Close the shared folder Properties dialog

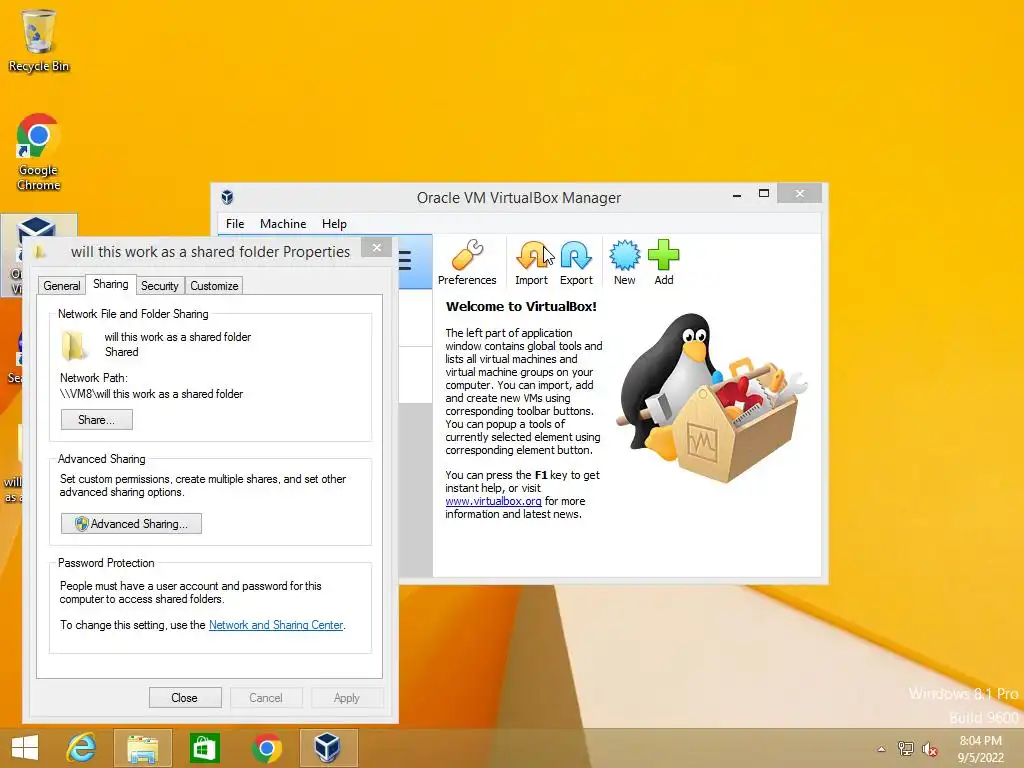pos(377,248)
